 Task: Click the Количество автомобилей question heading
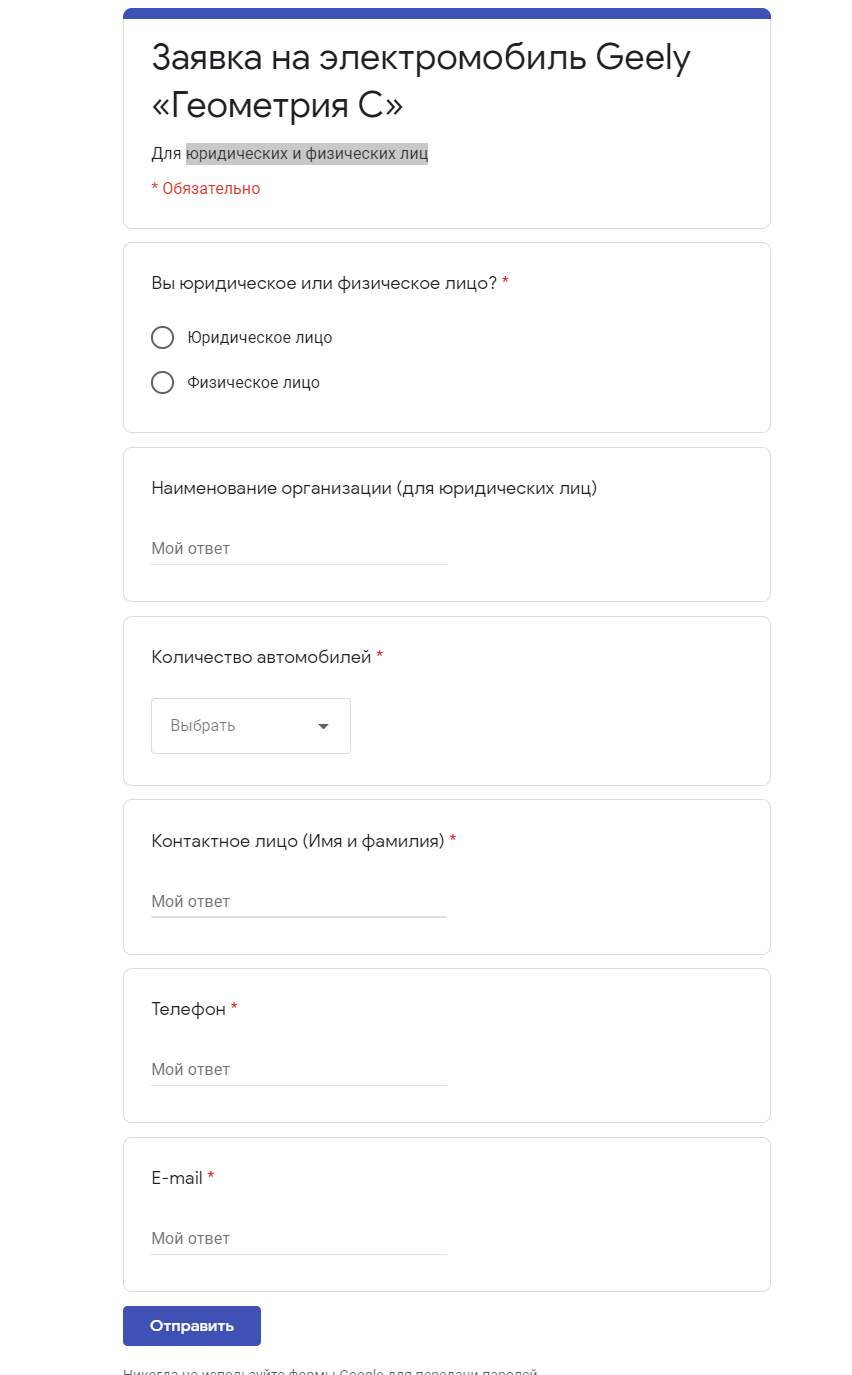pyautogui.click(x=261, y=657)
